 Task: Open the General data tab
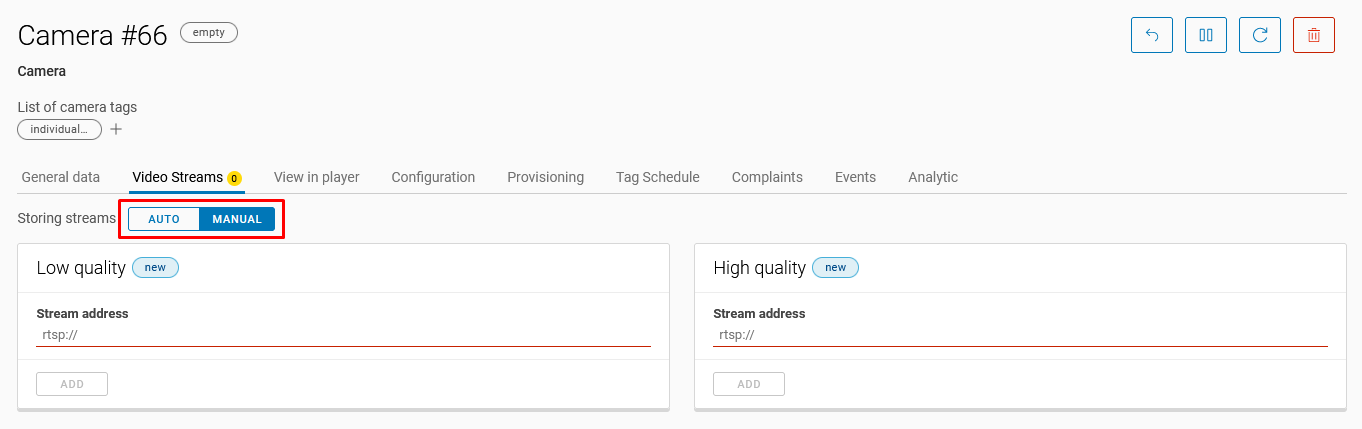click(61, 177)
